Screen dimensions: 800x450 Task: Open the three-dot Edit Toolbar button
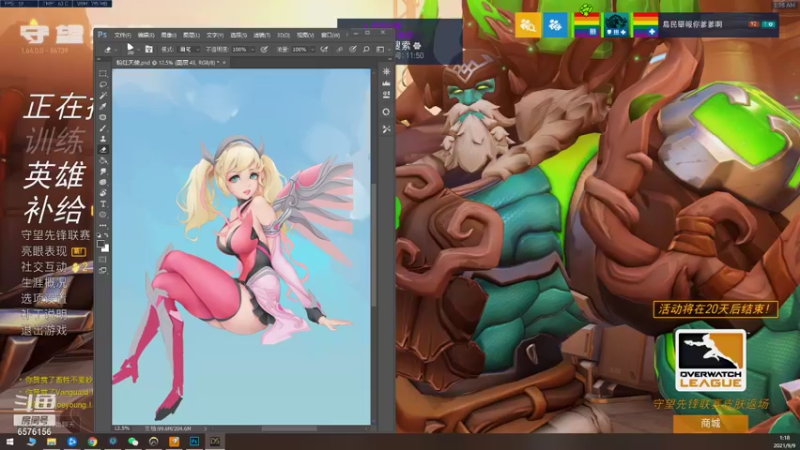tap(103, 226)
